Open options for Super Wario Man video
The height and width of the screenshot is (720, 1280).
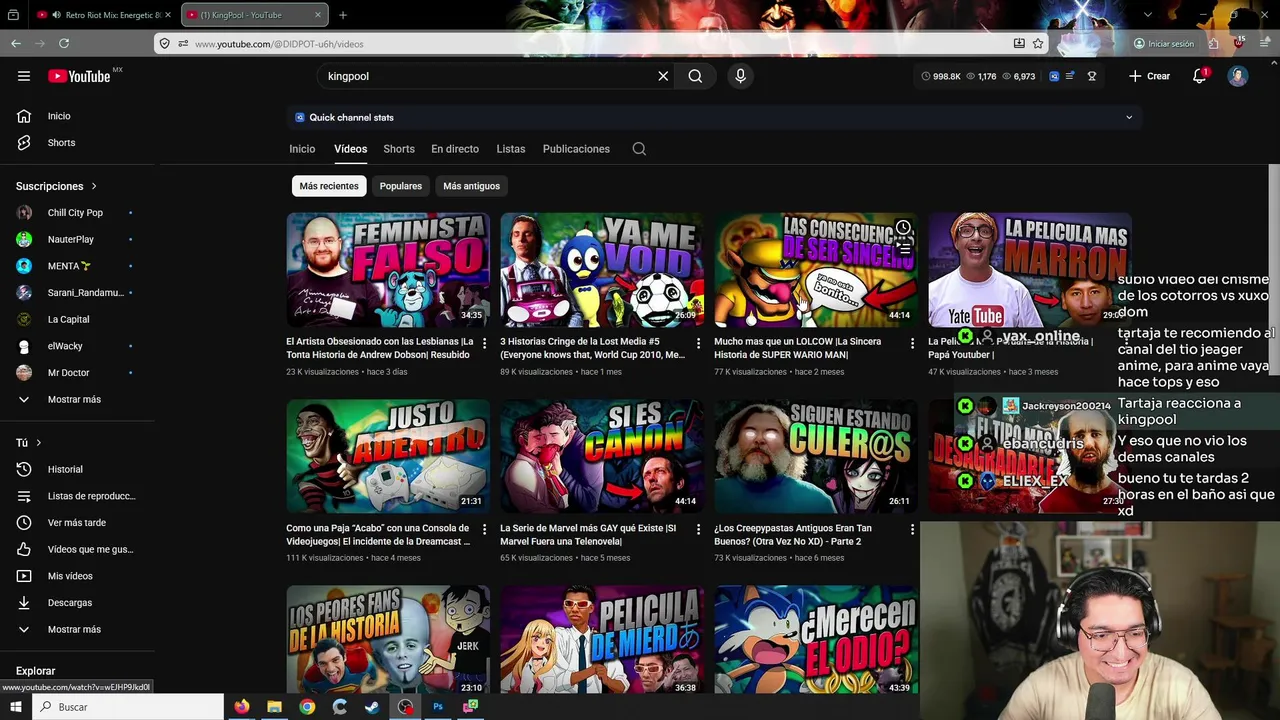click(911, 343)
